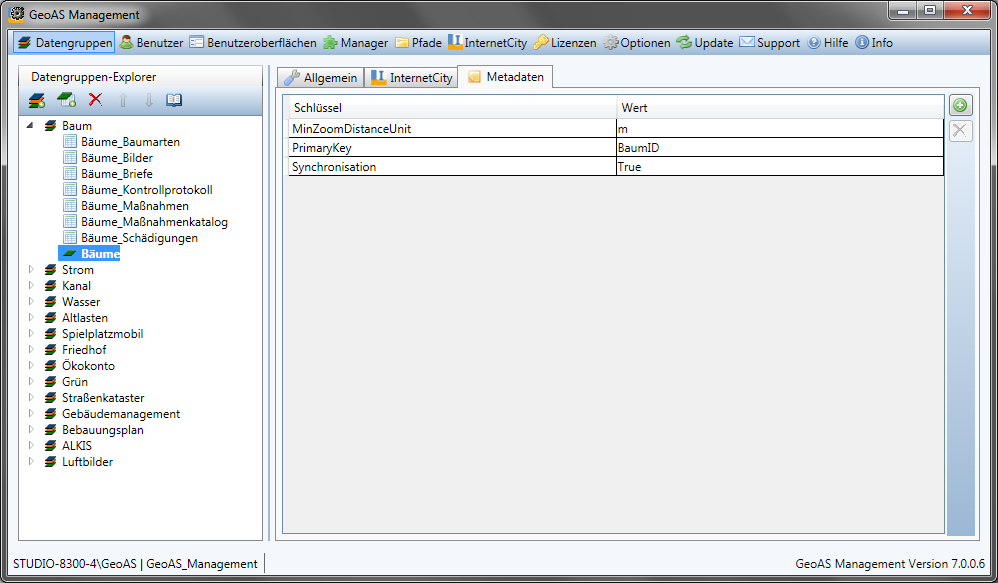Click the red X delete icon in the explorer
Viewport: 998px width, 583px height.
(x=95, y=99)
